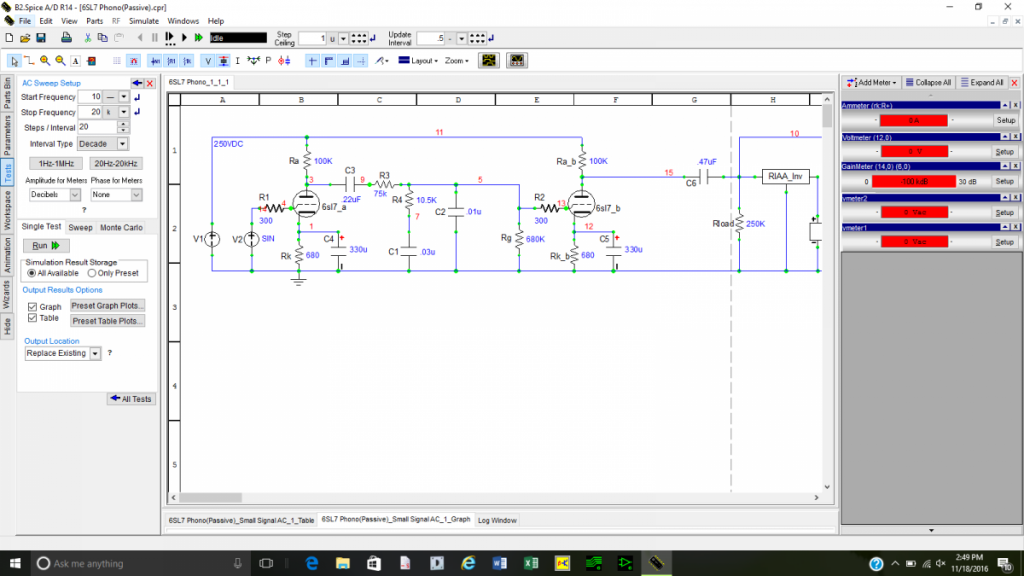The image size is (1024, 576).
Task: Click the Start Frequency input field
Action: click(90, 97)
